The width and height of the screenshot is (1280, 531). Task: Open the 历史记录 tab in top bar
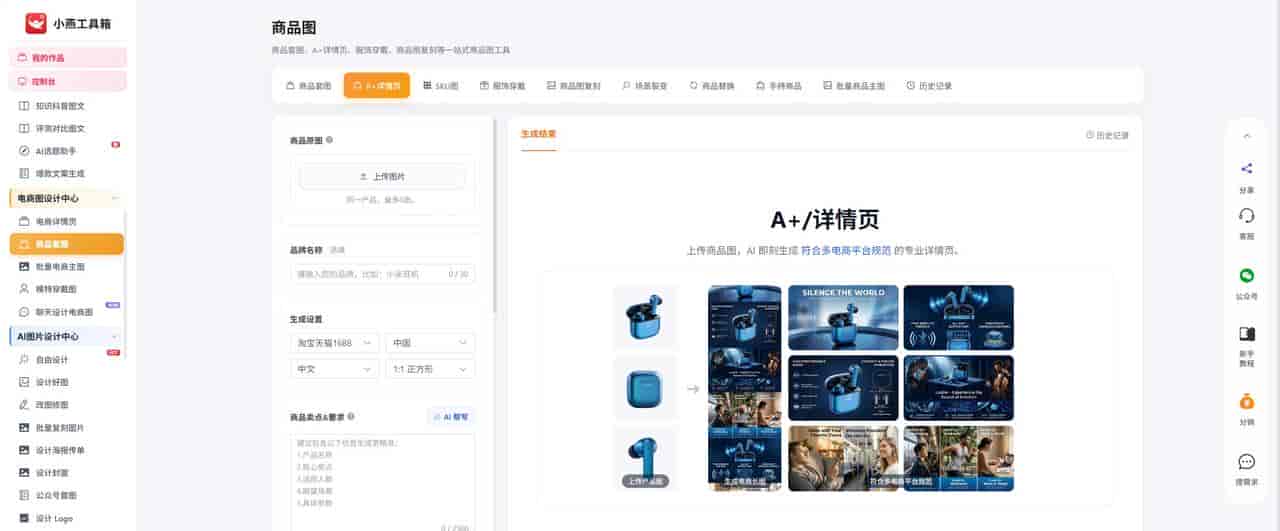929,86
